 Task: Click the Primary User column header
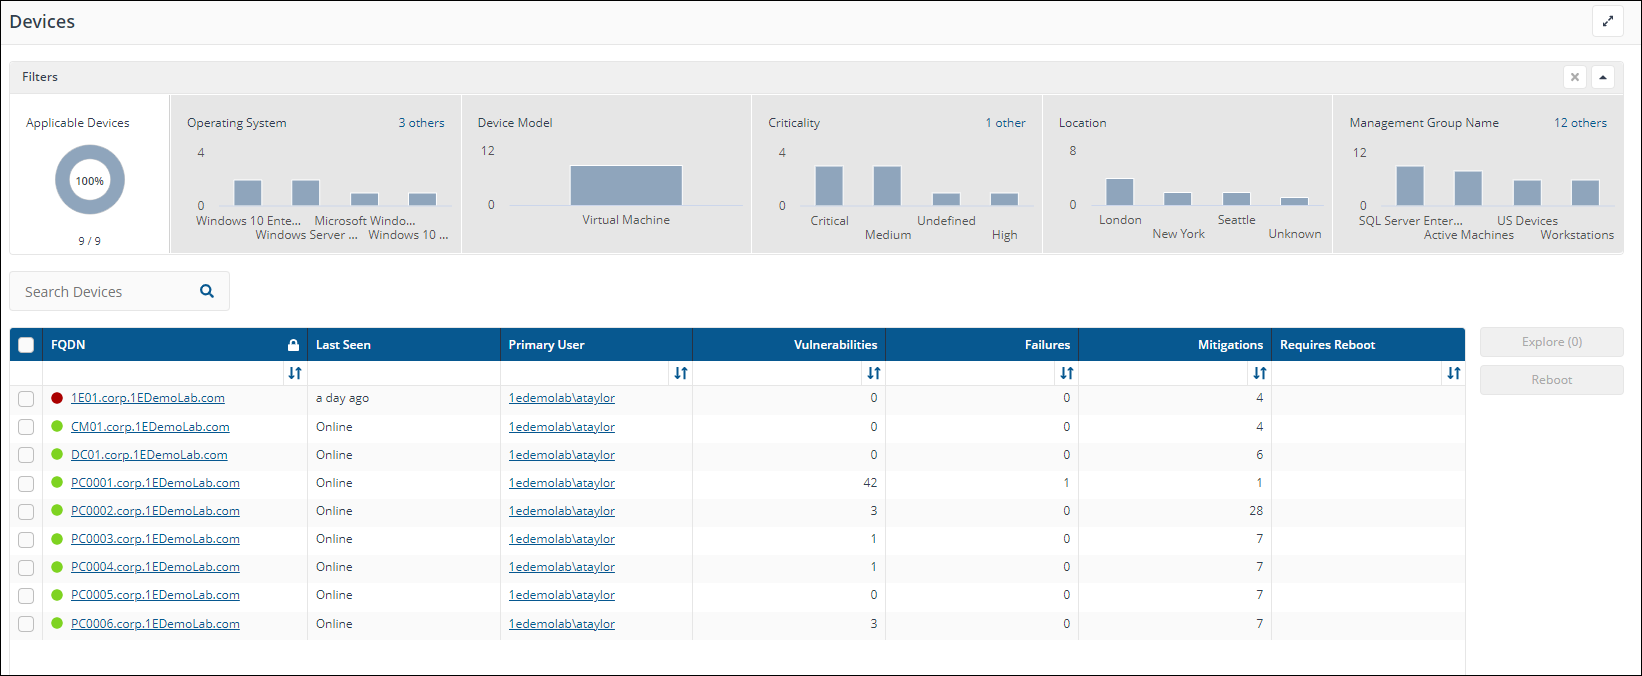click(546, 345)
